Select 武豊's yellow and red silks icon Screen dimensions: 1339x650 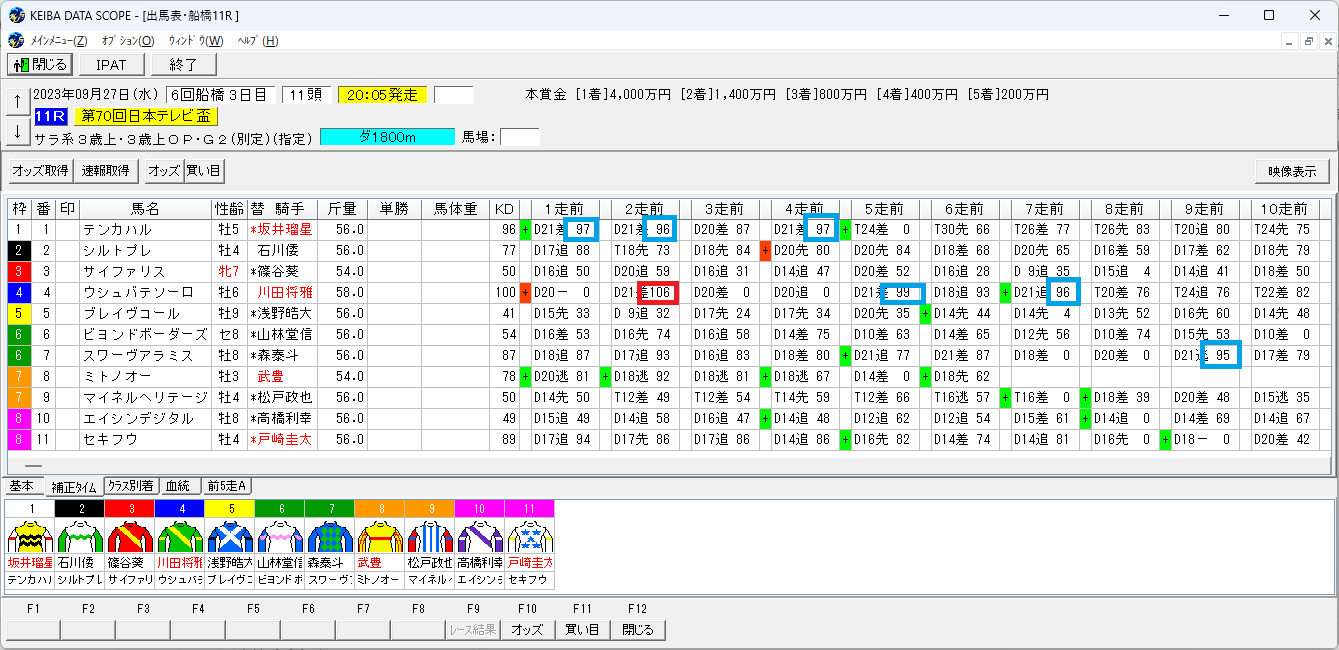pyautogui.click(x=379, y=536)
